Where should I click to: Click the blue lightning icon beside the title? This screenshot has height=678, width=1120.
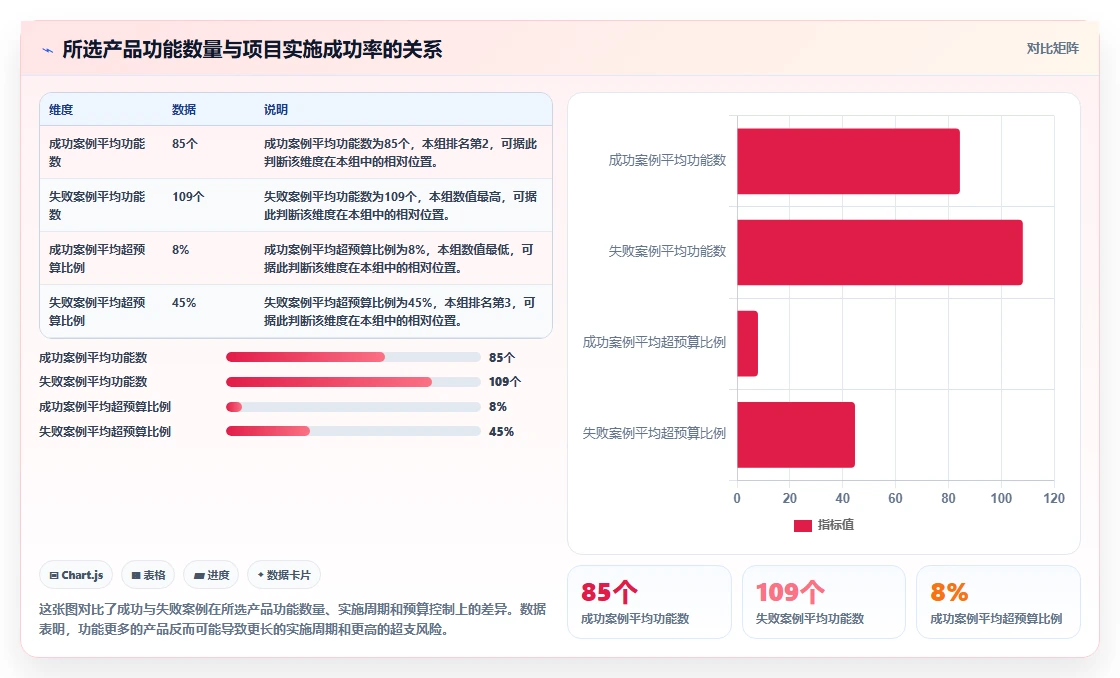[x=48, y=50]
